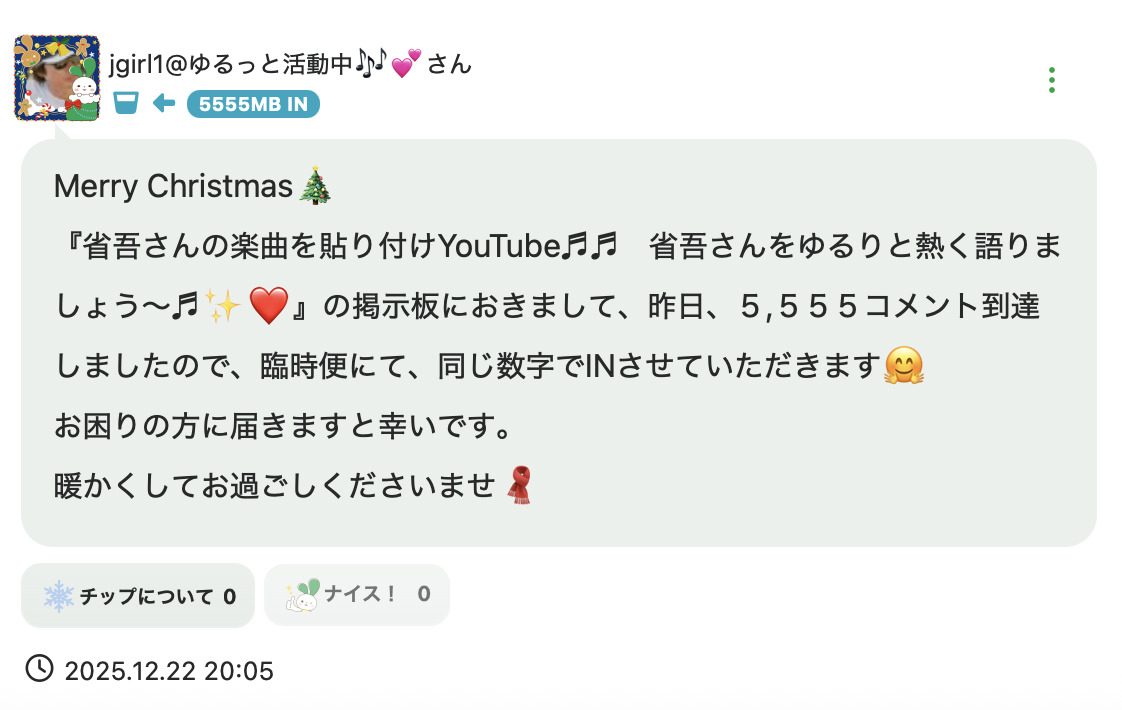The image size is (1122, 710).
Task: Toggle the ナイス! like button
Action: pyautogui.click(x=357, y=595)
